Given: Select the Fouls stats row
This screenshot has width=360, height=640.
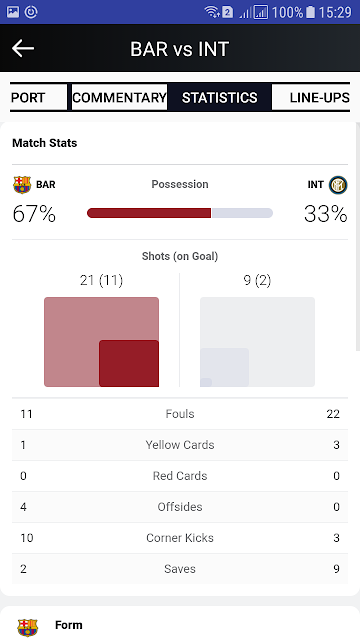Looking at the screenshot, I should click(180, 414).
